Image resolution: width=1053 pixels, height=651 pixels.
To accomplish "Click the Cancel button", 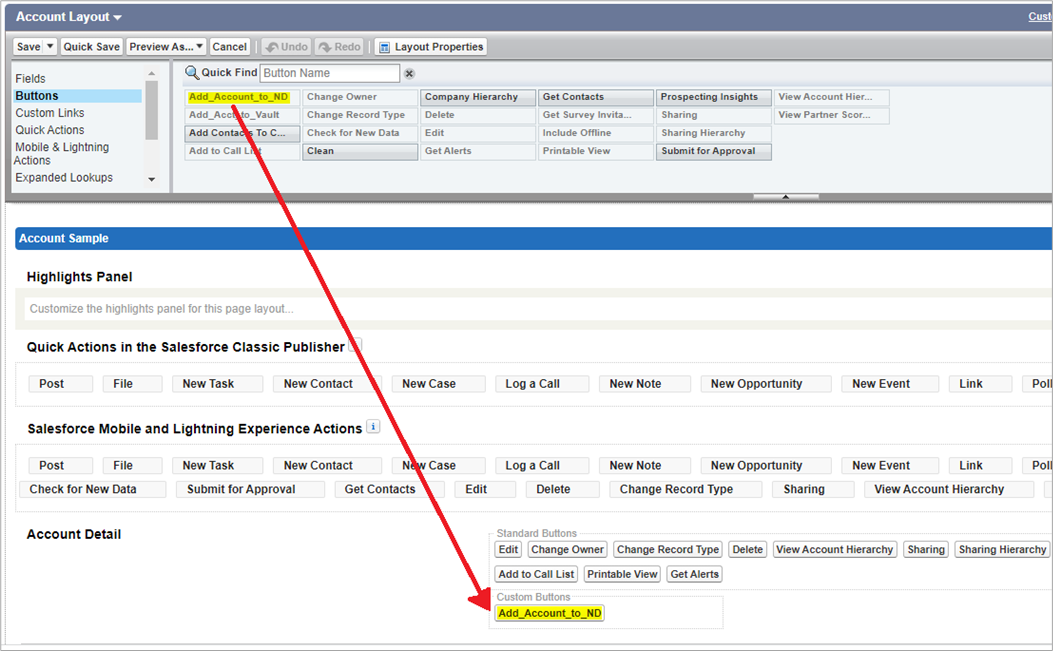I will pos(229,46).
